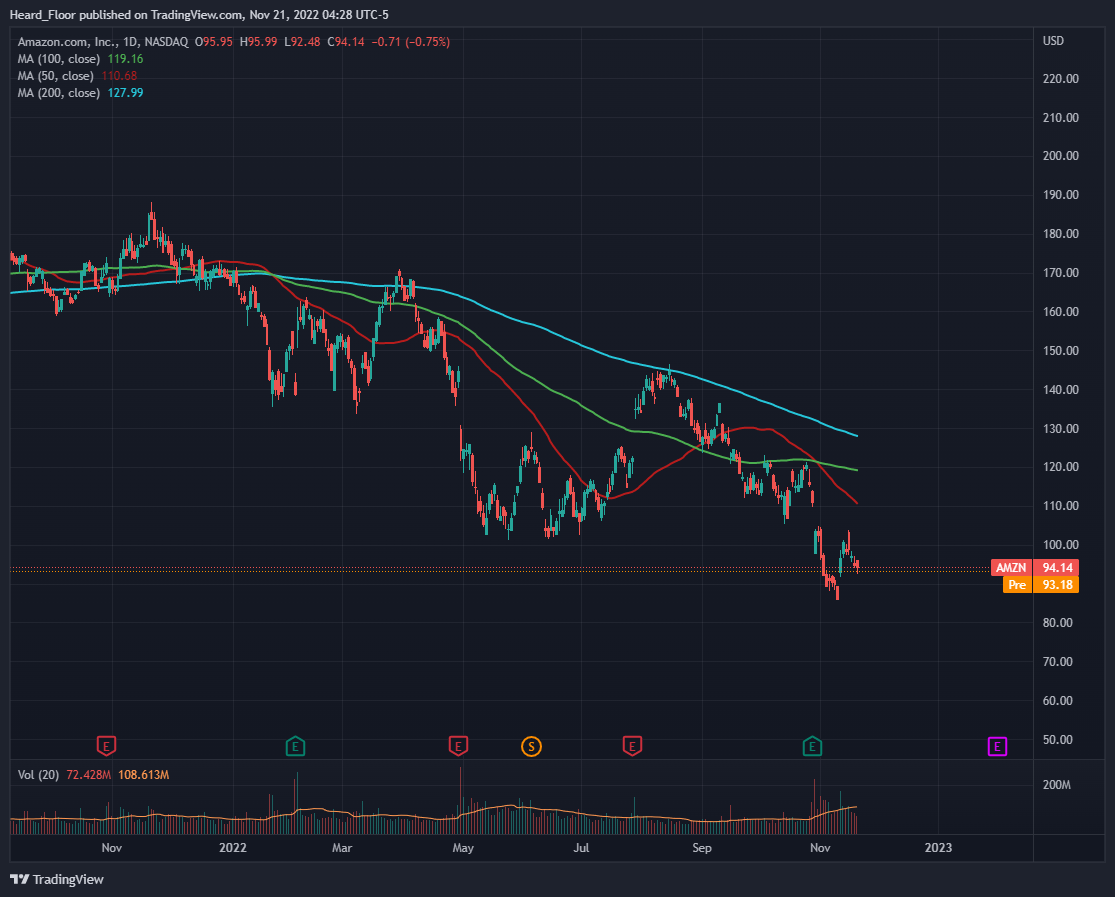Viewport: 1115px width, 897px height.
Task: Click the 200M label on volume axis
Action: click(1057, 785)
